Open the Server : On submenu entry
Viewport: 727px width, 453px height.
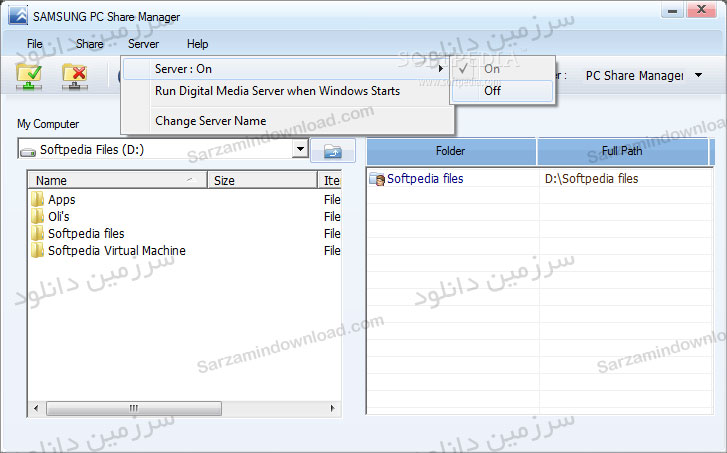[287, 69]
